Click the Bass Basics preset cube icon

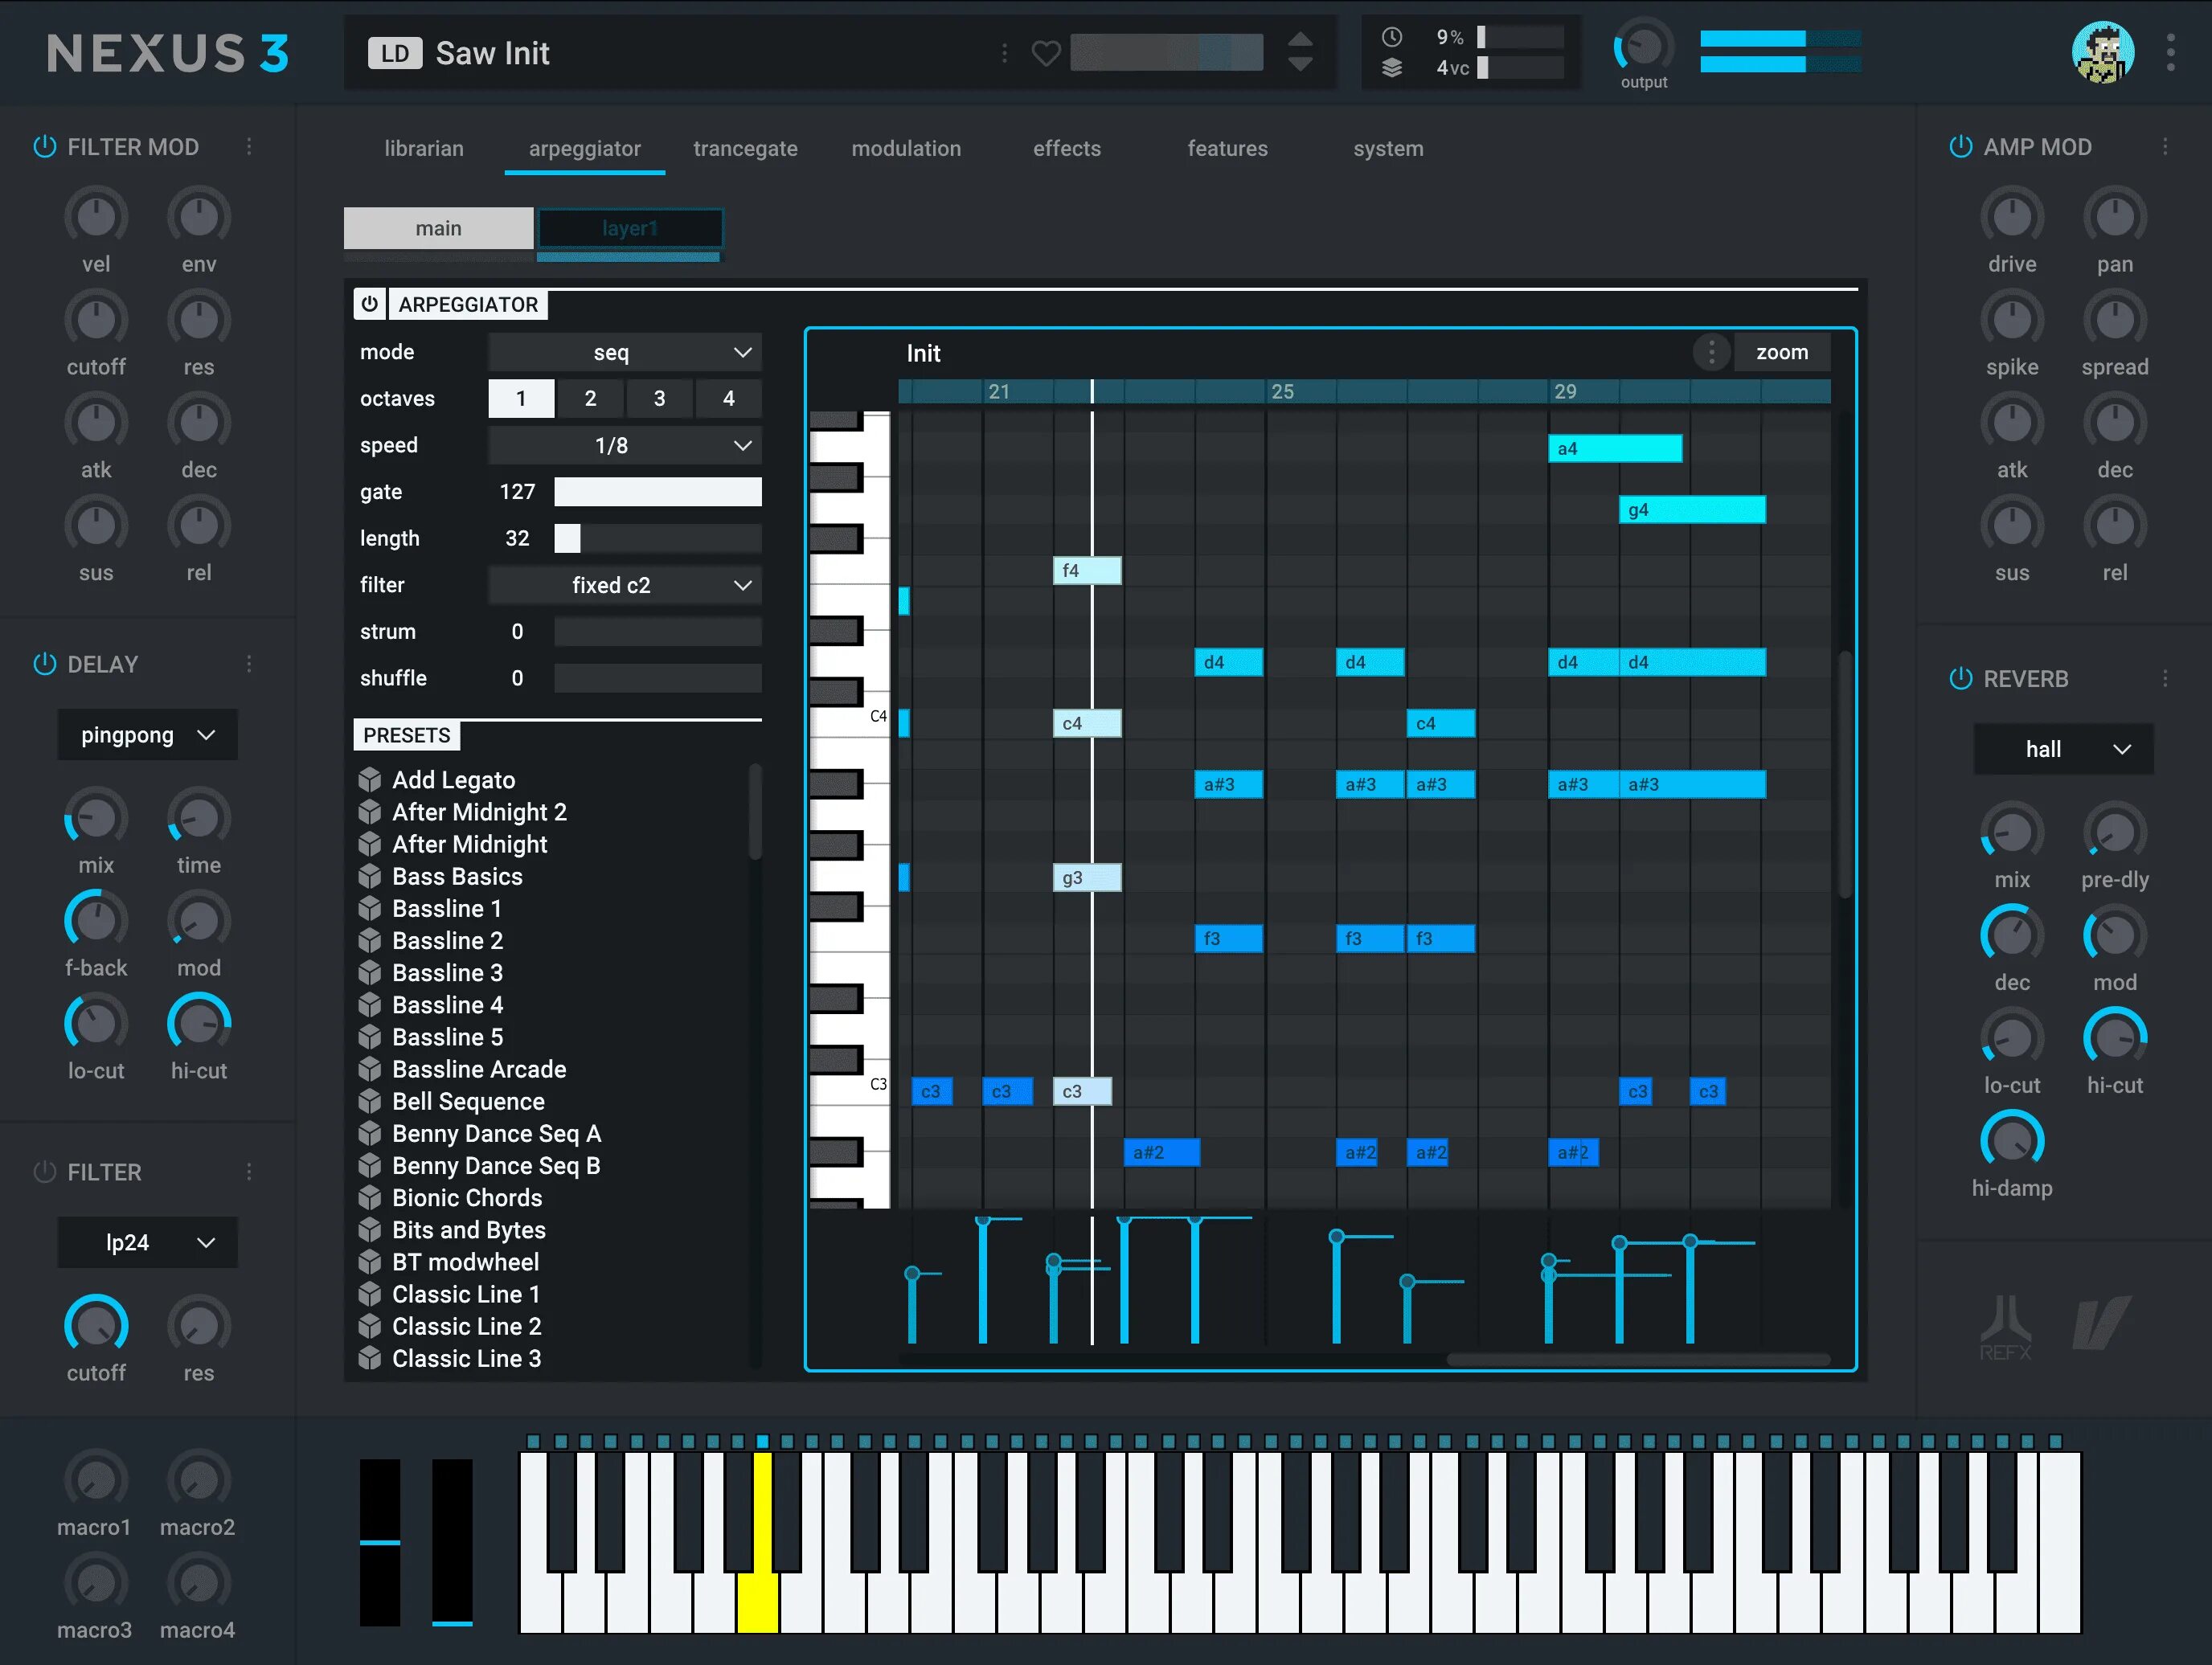click(x=370, y=876)
